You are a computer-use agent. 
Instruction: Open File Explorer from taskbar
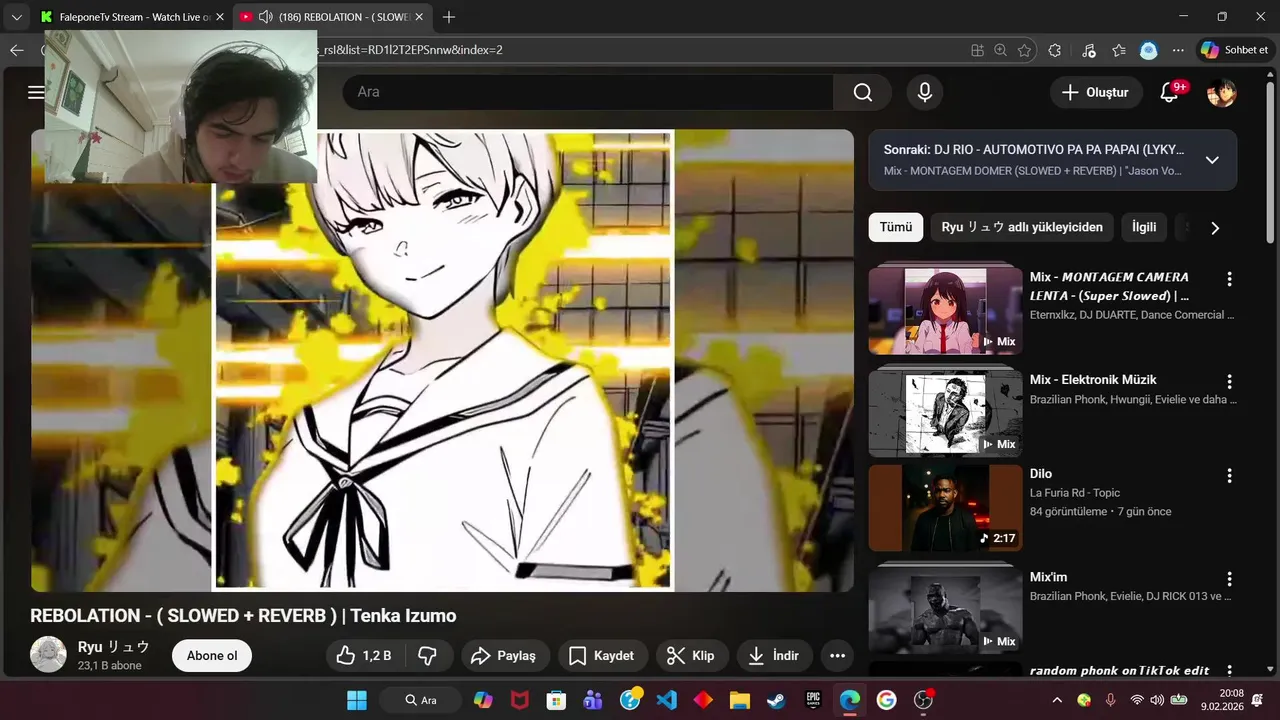pyautogui.click(x=740, y=700)
